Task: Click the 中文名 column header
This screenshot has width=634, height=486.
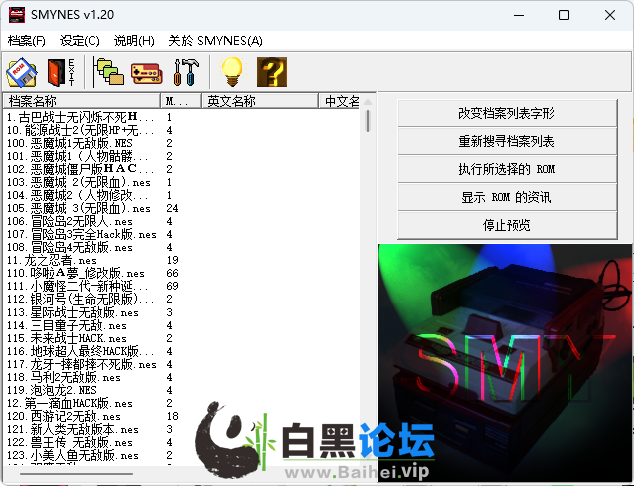Action: click(x=339, y=101)
